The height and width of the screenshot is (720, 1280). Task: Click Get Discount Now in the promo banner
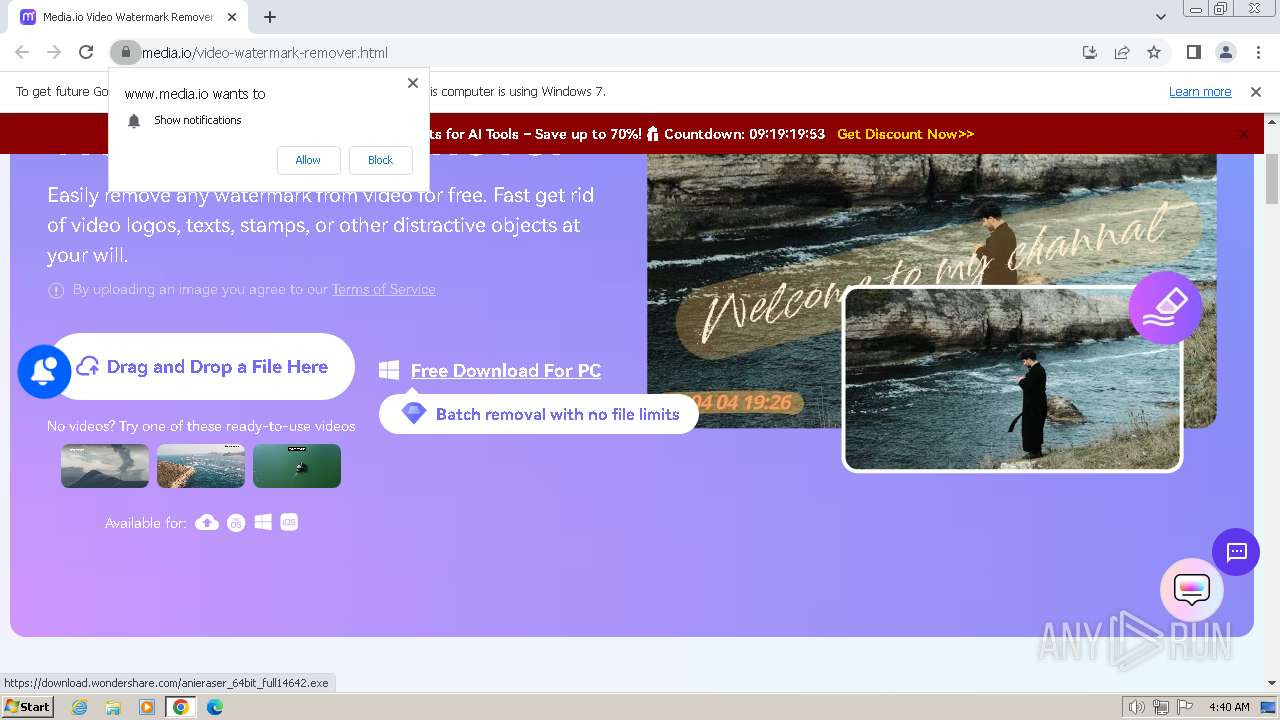point(905,134)
